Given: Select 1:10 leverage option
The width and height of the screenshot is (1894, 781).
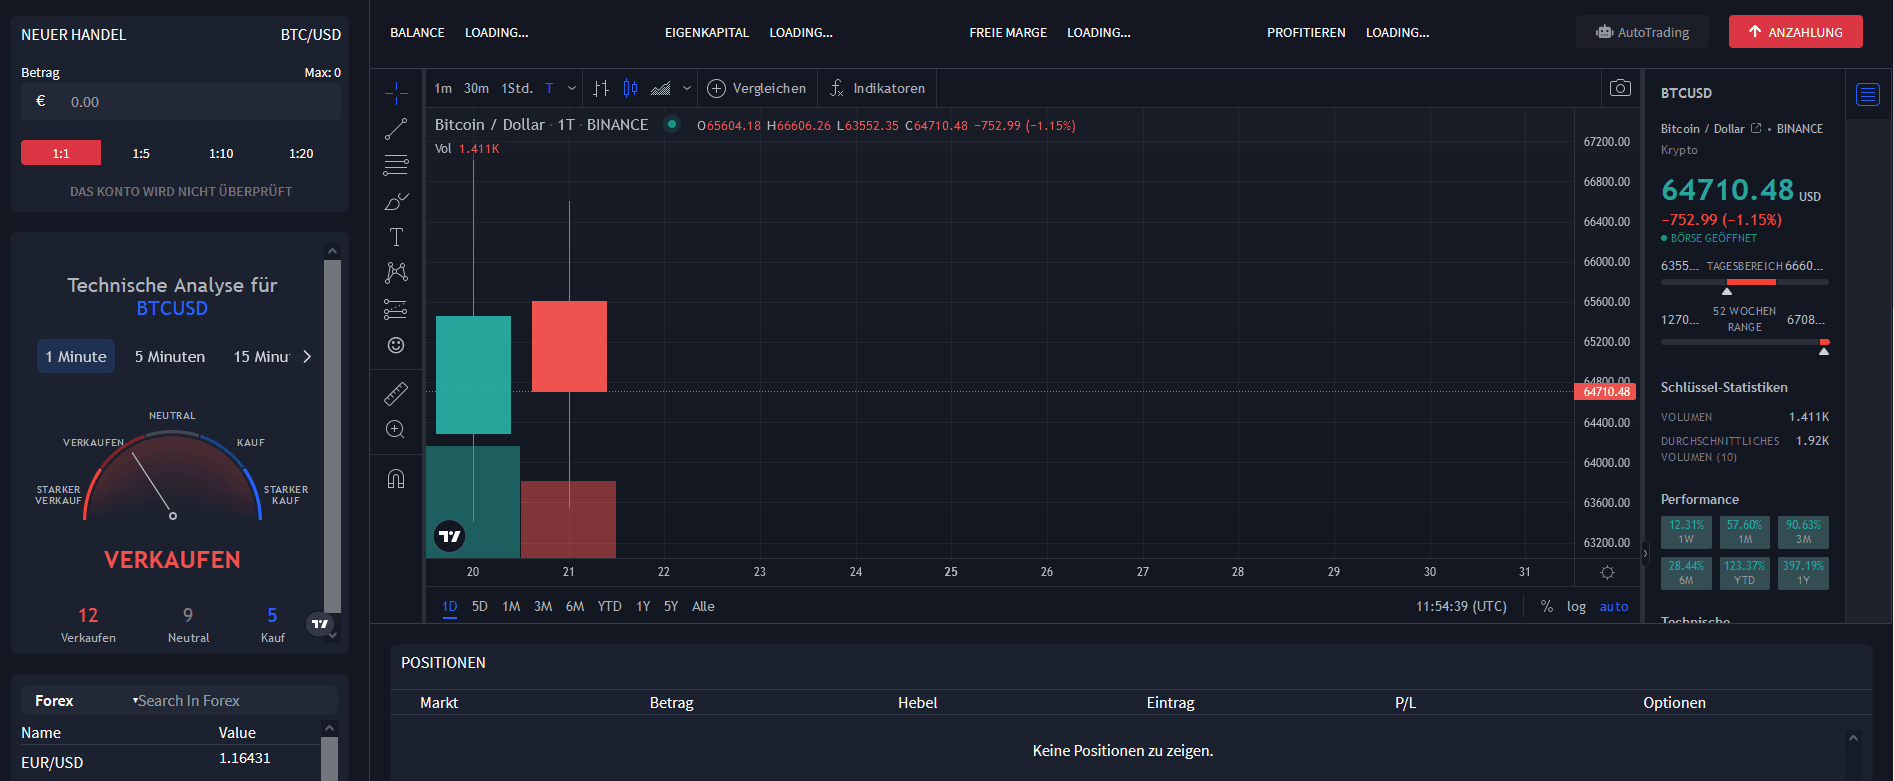Looking at the screenshot, I should point(221,153).
